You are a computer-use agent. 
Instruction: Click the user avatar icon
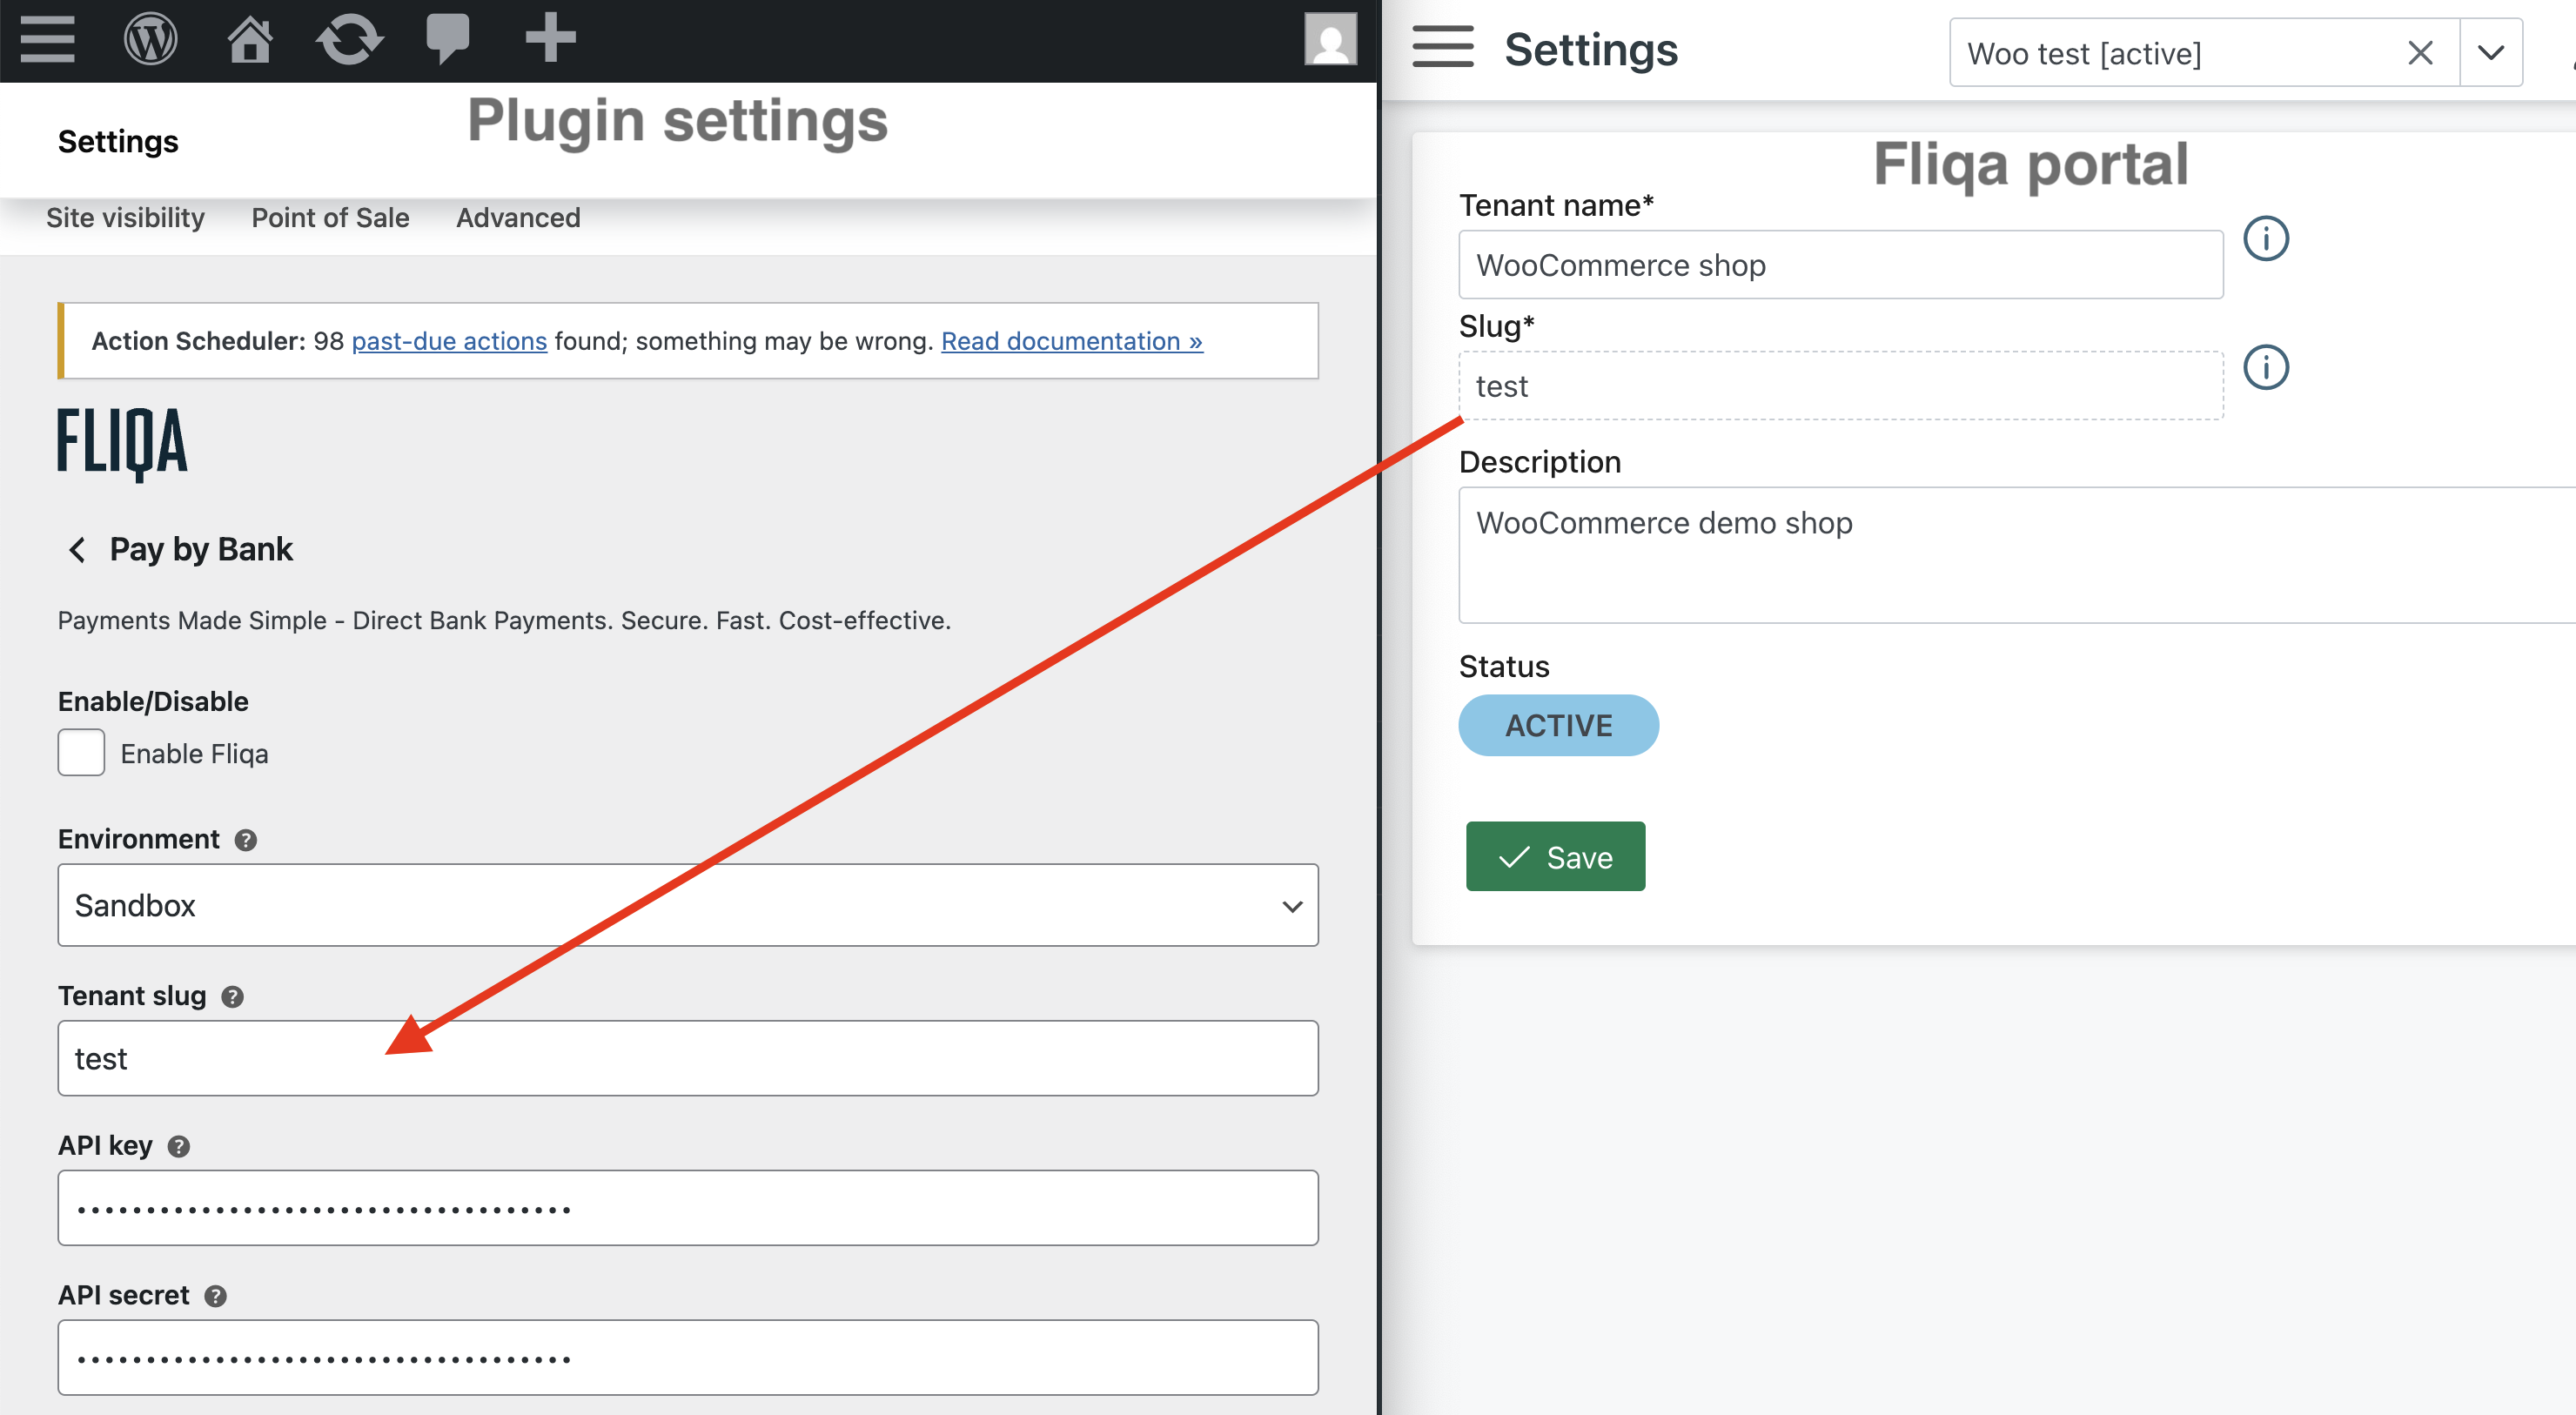pos(1330,40)
